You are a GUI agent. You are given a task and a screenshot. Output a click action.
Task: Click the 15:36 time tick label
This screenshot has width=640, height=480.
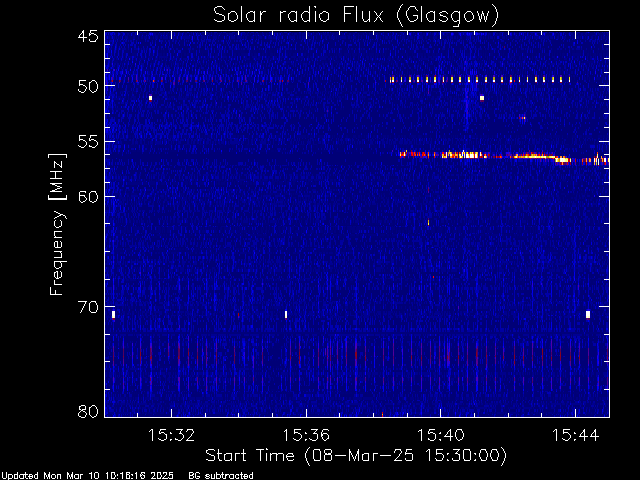pyautogui.click(x=306, y=436)
